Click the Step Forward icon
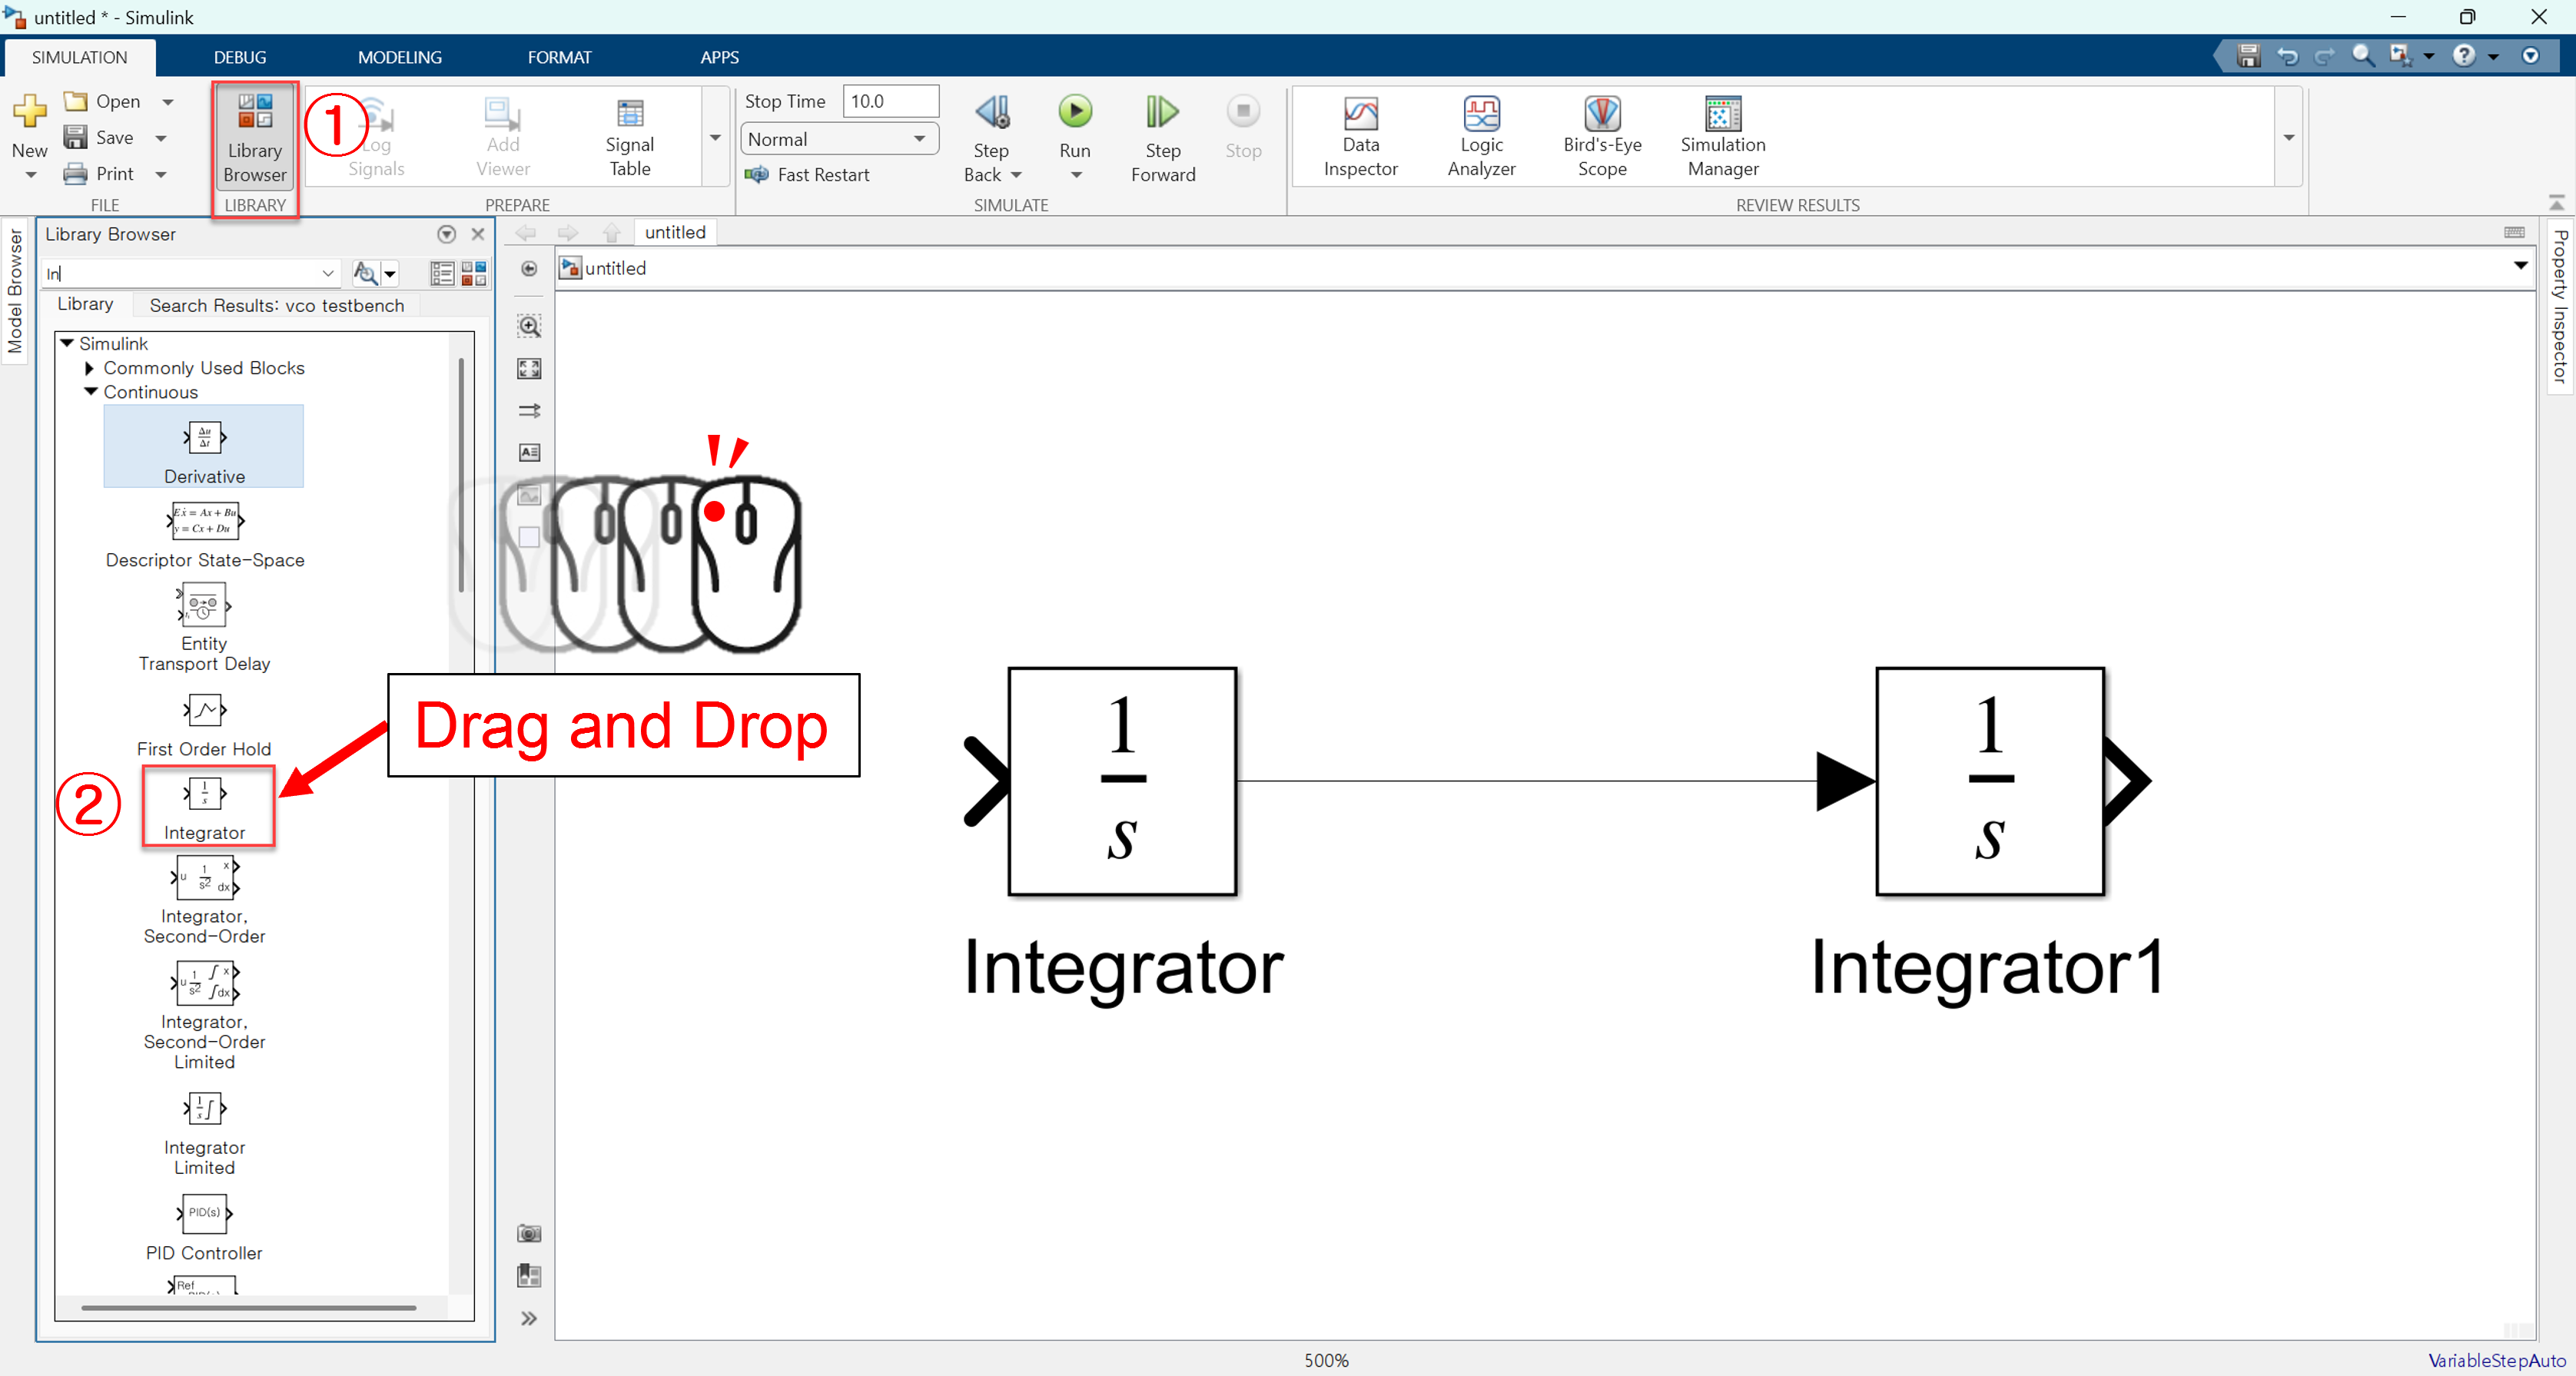This screenshot has height=1376, width=2576. click(x=1162, y=113)
